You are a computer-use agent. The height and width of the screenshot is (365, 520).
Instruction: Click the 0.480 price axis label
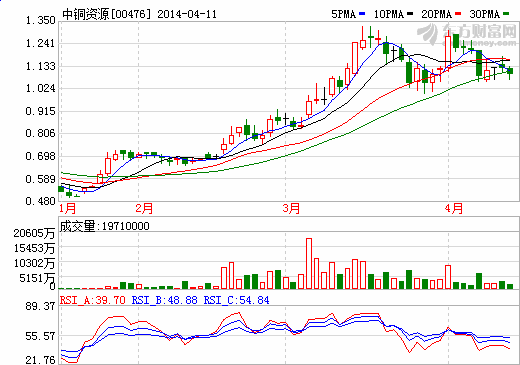[41, 201]
